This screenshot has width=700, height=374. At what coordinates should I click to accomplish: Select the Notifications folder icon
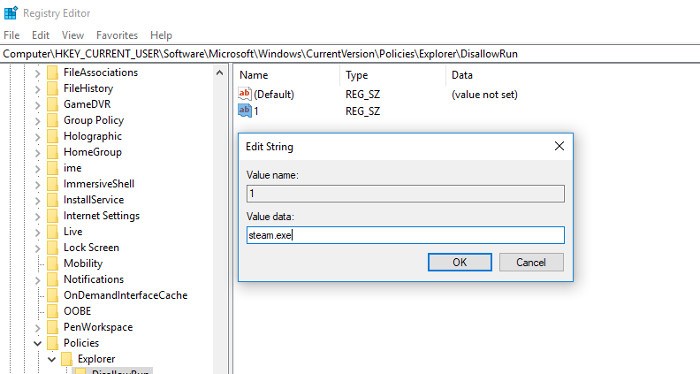[53, 279]
